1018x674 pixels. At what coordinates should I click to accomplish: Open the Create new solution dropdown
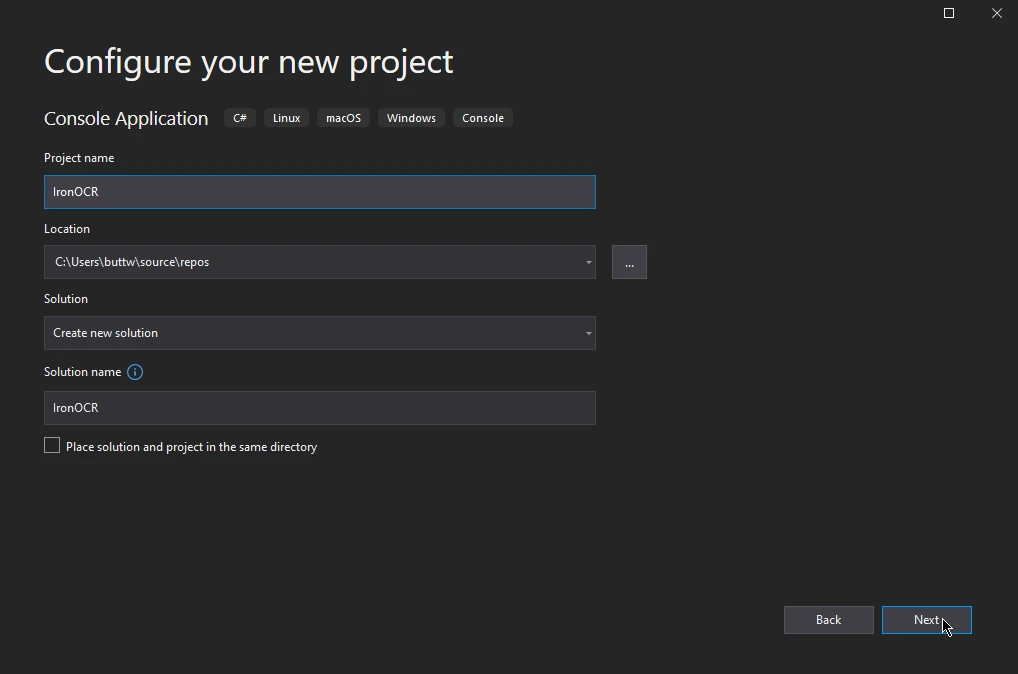point(319,333)
